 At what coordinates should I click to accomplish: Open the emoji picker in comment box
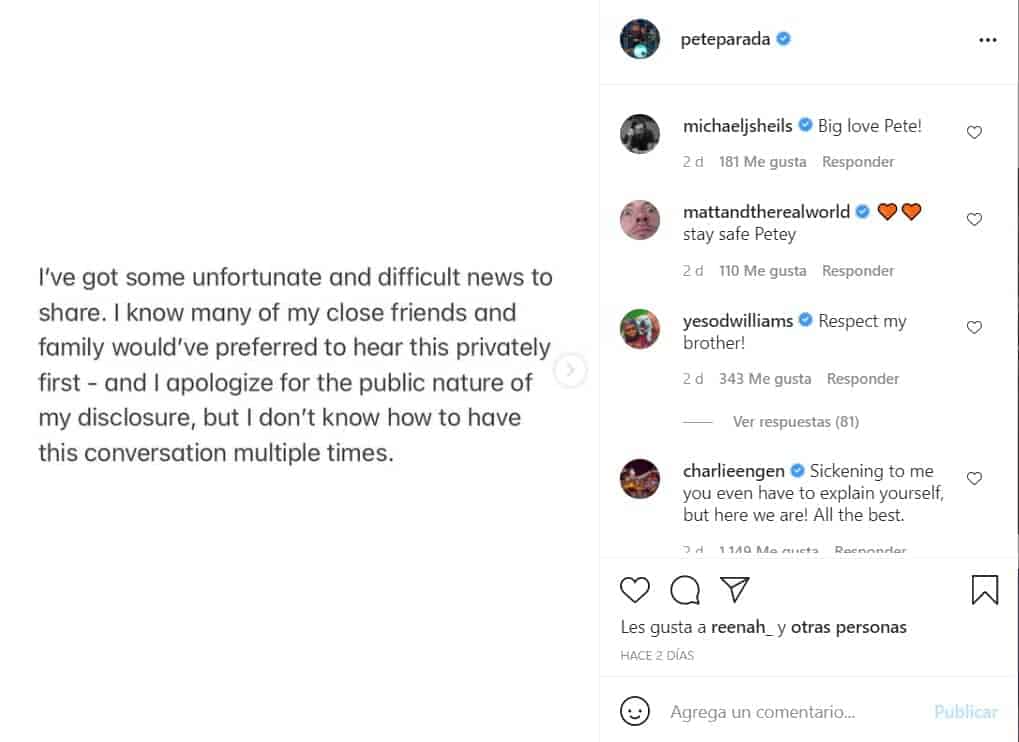[635, 712]
